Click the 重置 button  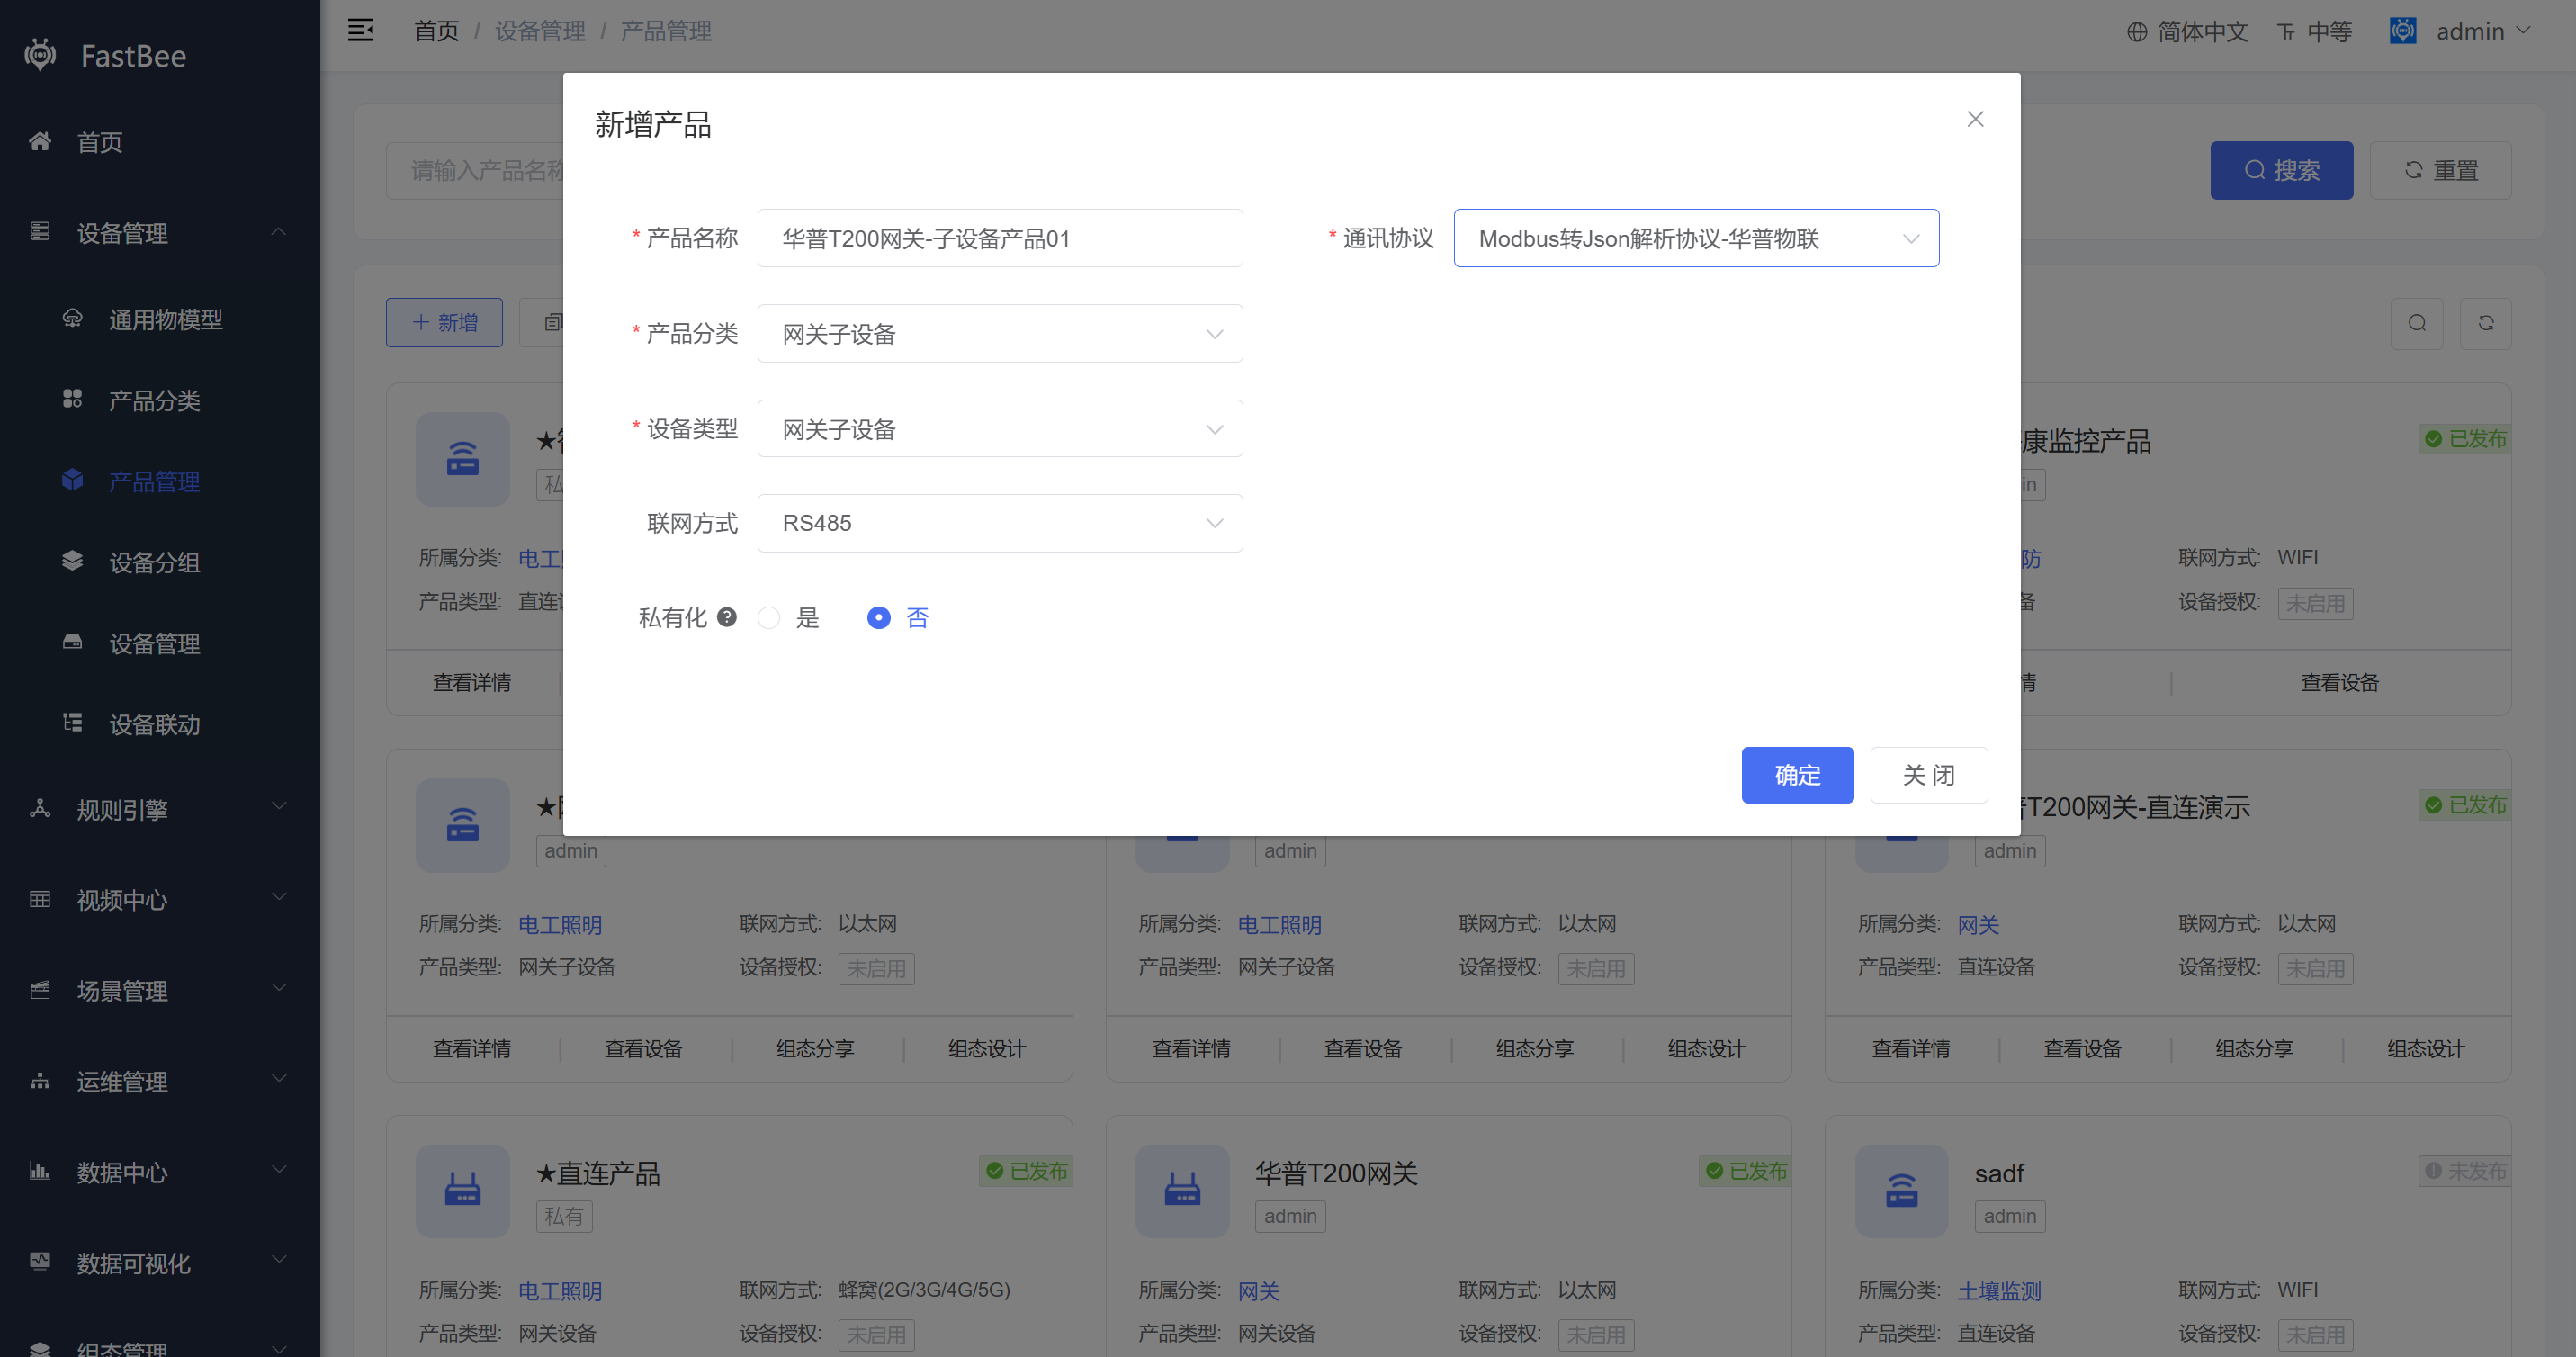tap(2440, 170)
